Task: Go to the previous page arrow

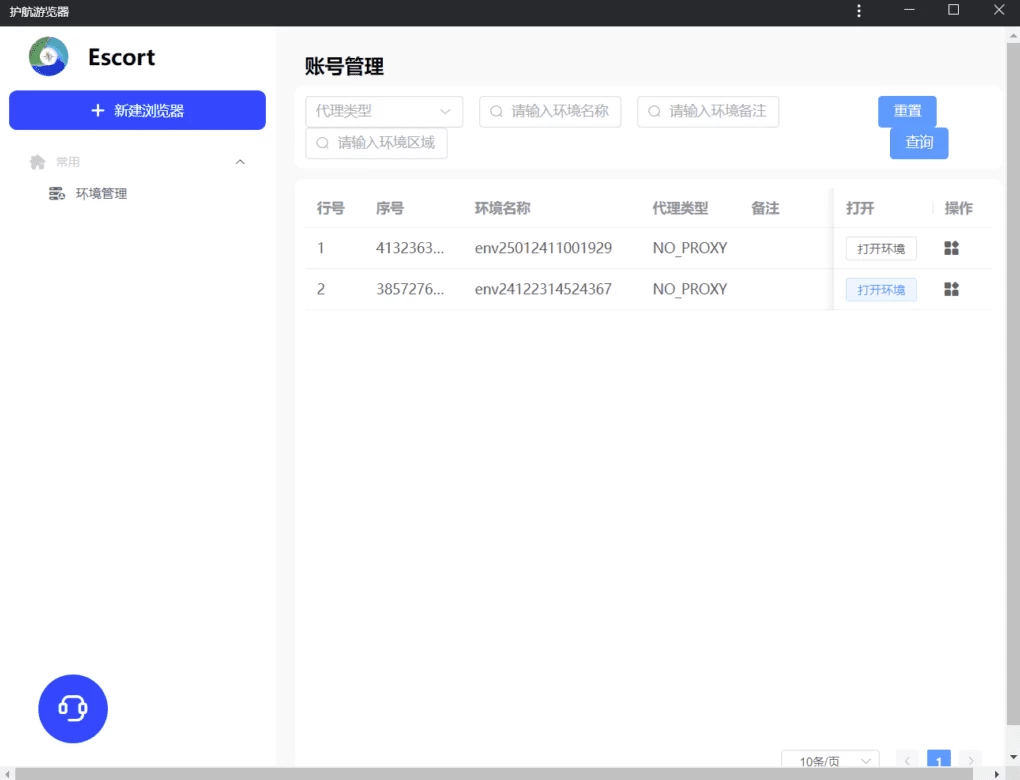Action: (x=908, y=761)
